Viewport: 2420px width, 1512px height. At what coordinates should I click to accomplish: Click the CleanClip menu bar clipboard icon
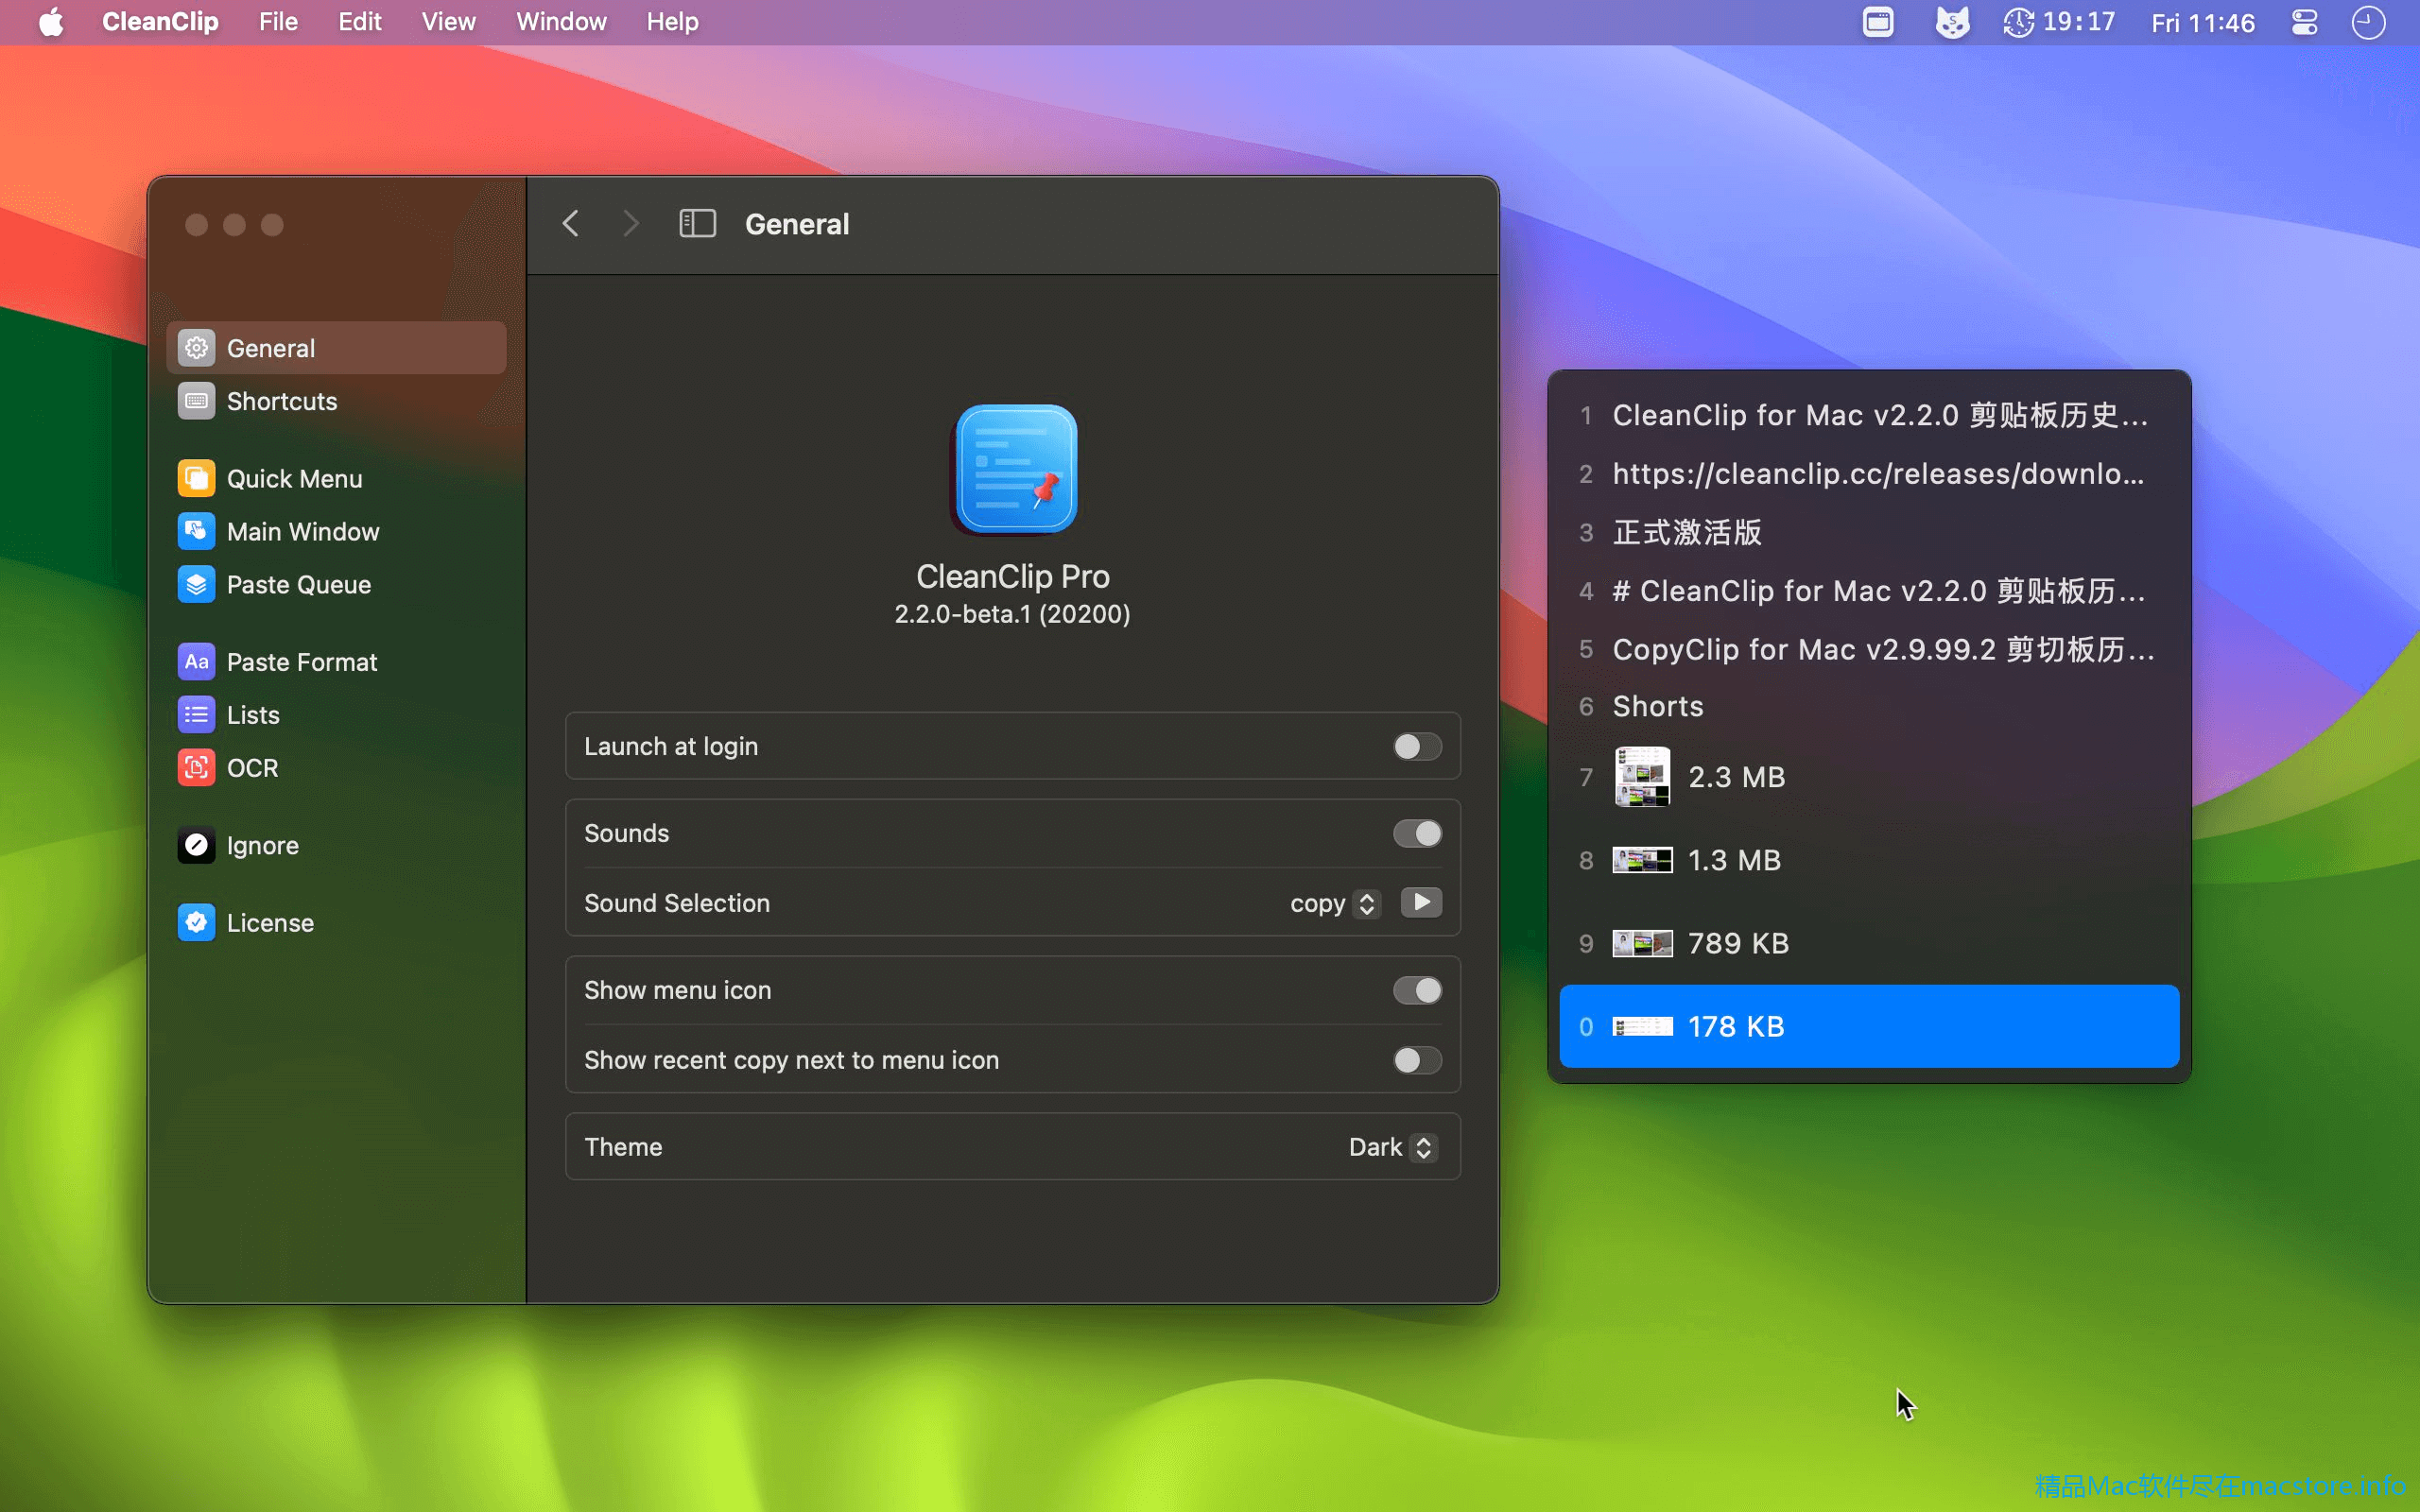pos(1877,22)
